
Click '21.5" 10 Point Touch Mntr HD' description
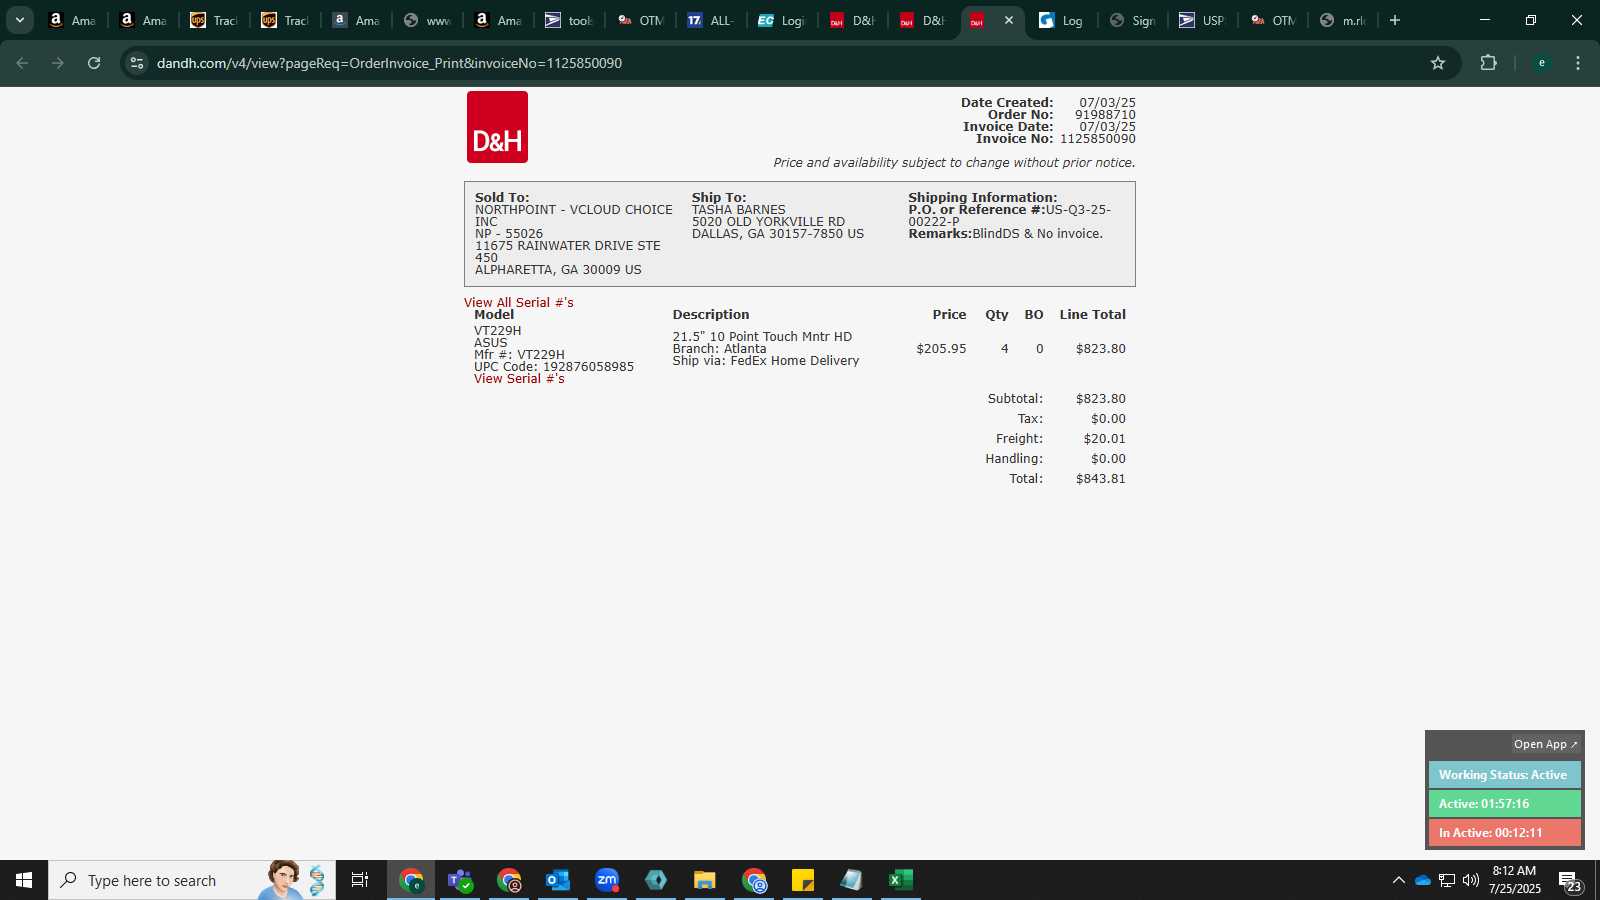tap(762, 337)
